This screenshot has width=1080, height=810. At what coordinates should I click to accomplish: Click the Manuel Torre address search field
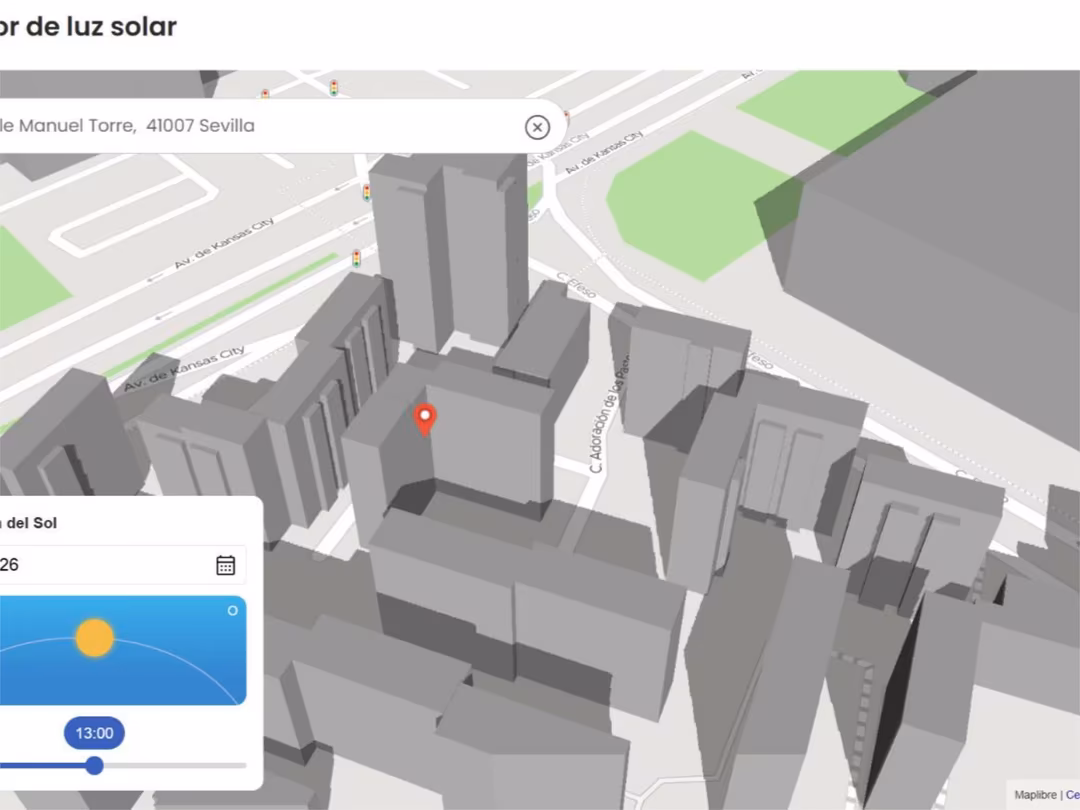point(250,126)
